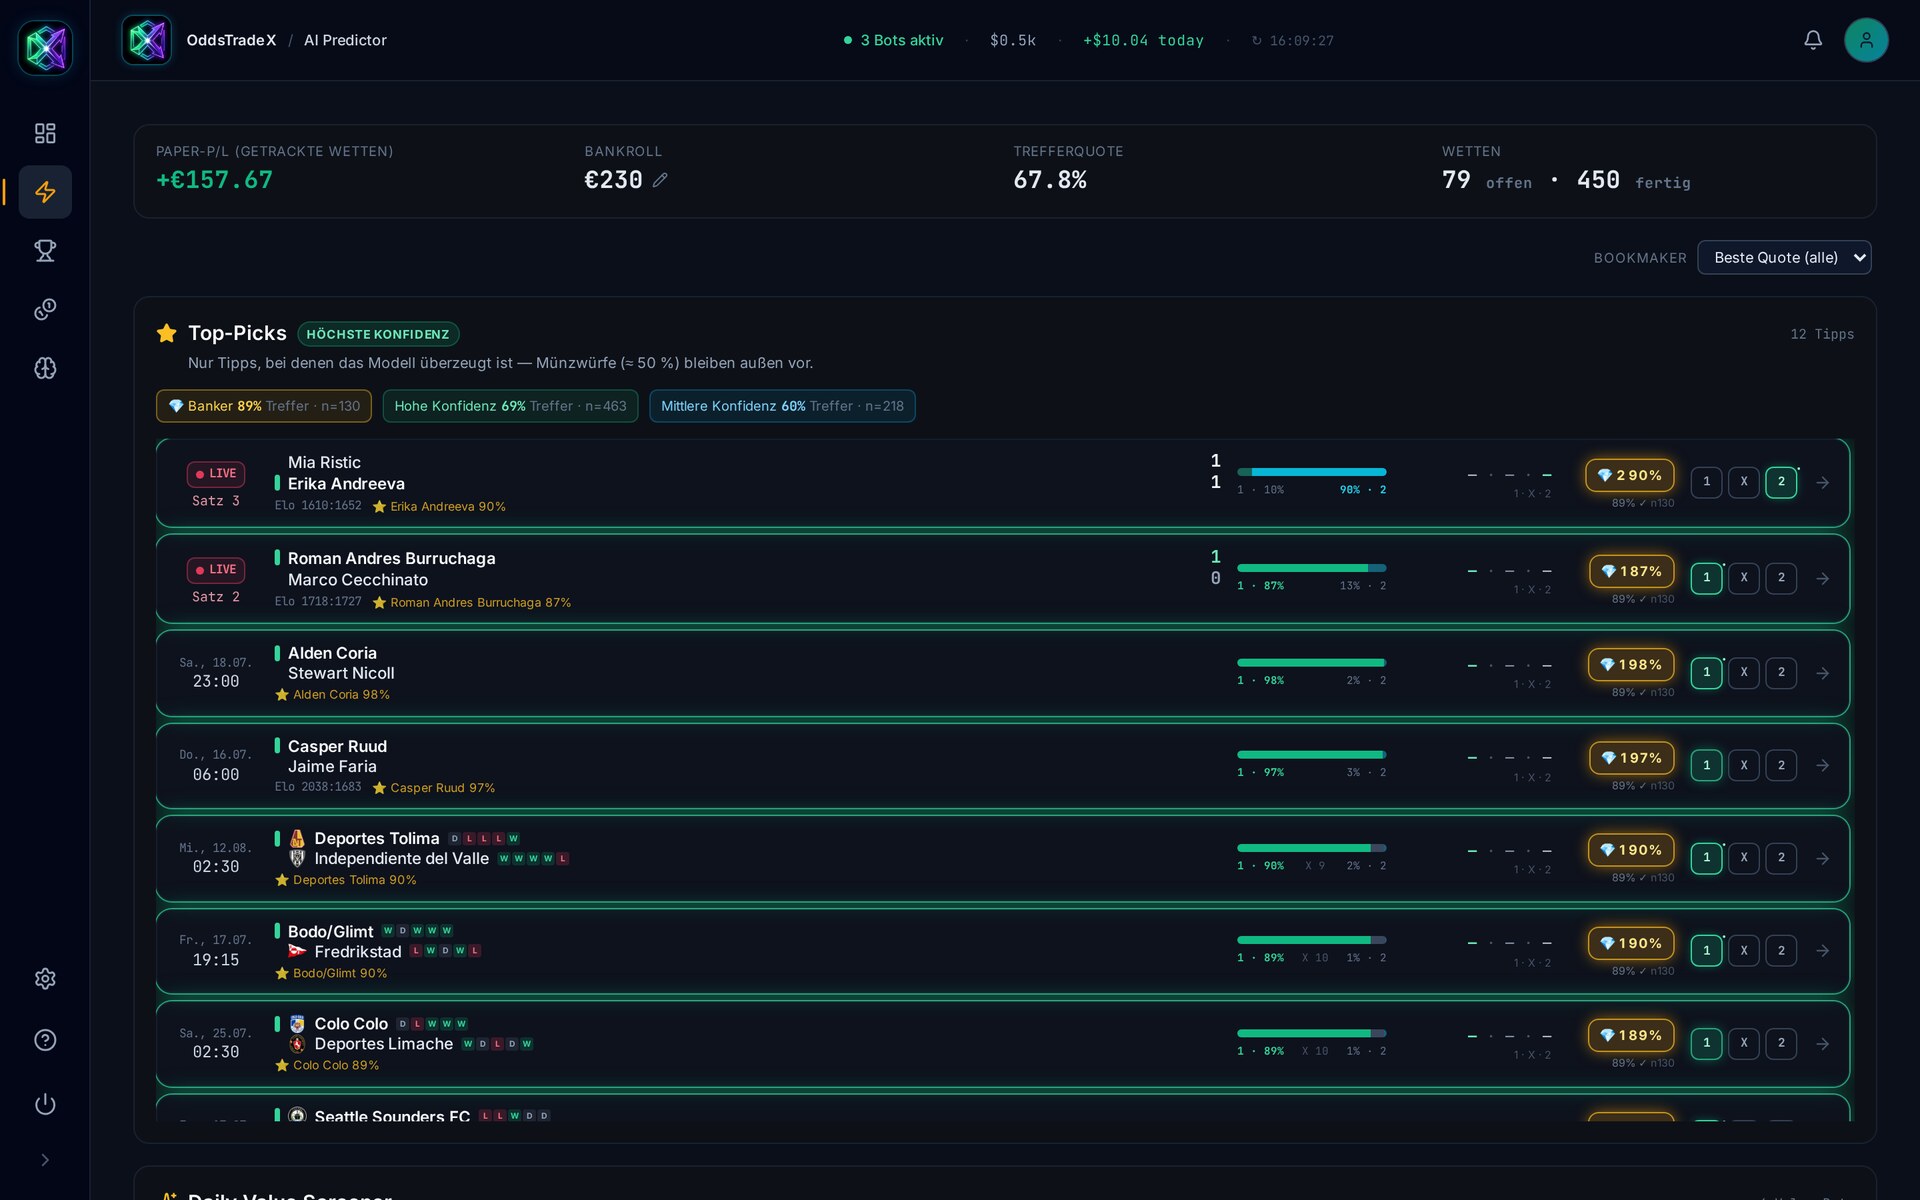Image resolution: width=1920 pixels, height=1200 pixels.
Task: Open the help question mark icon
Action: 45,1040
